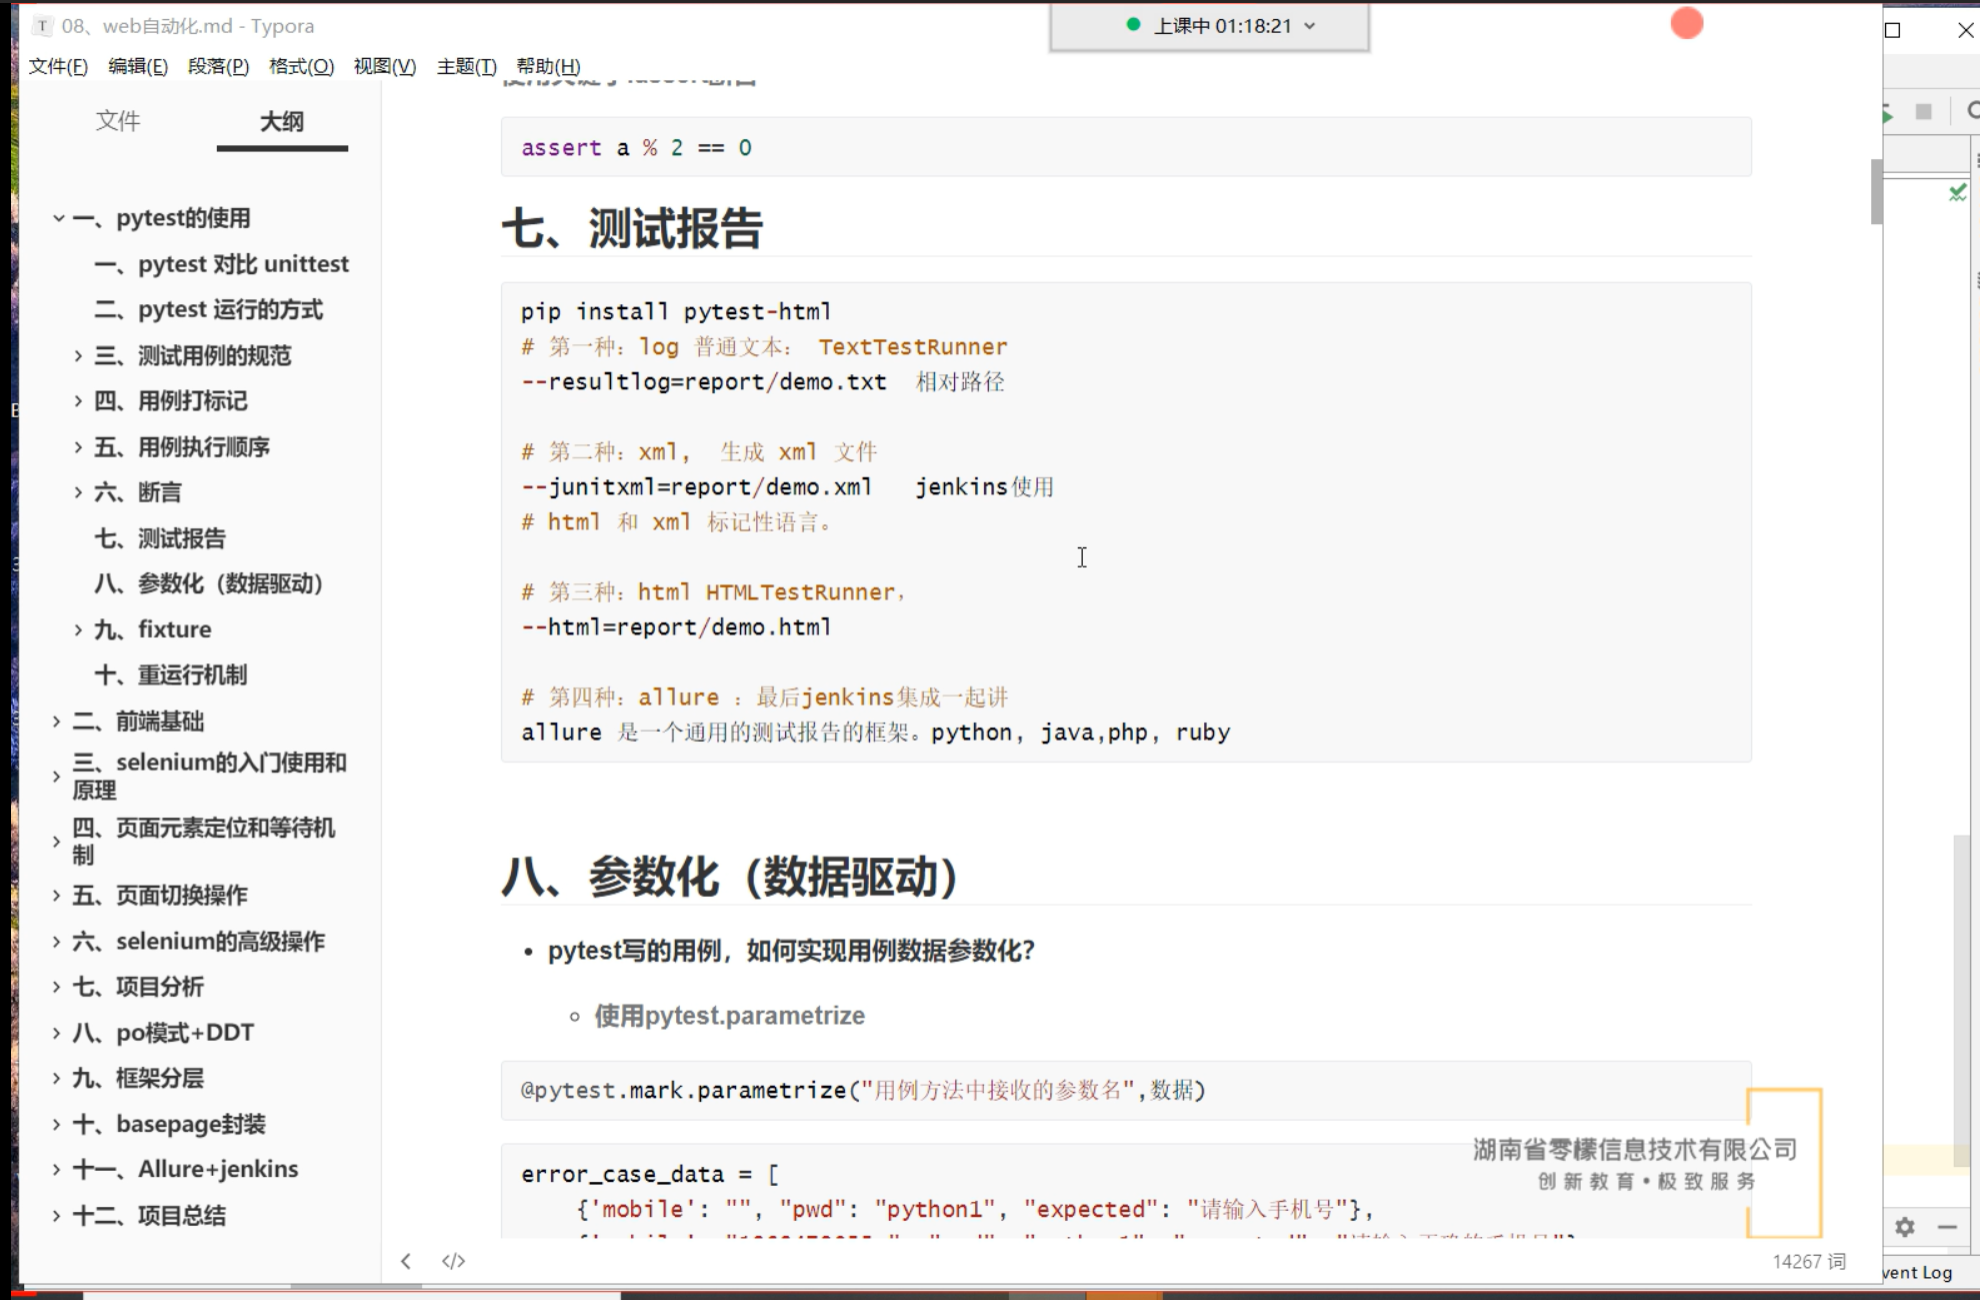Expand the 十一、Allure+jenkins outline section
This screenshot has width=1980, height=1300.
pyautogui.click(x=57, y=1169)
